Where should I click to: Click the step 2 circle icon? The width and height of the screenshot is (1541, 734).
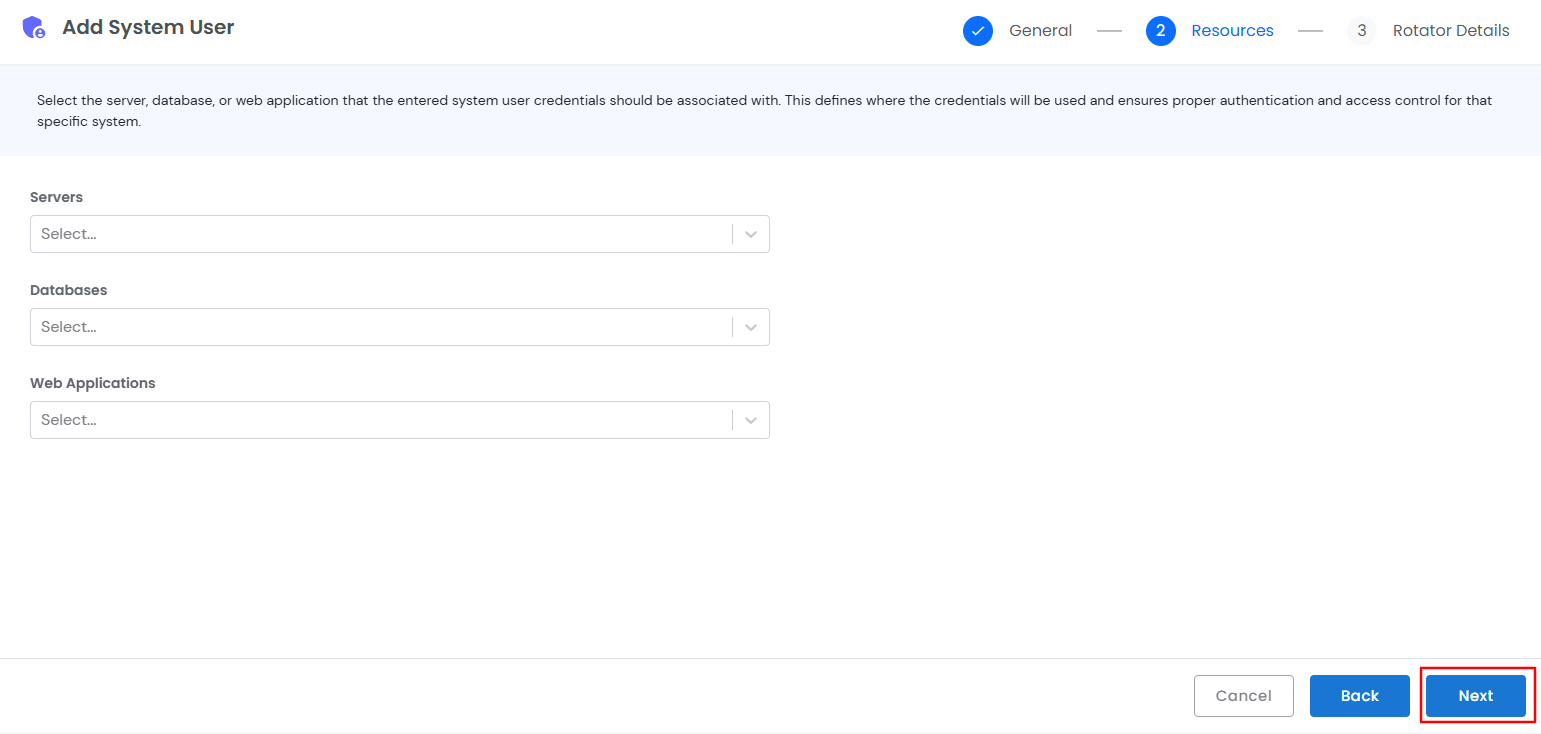1161,30
